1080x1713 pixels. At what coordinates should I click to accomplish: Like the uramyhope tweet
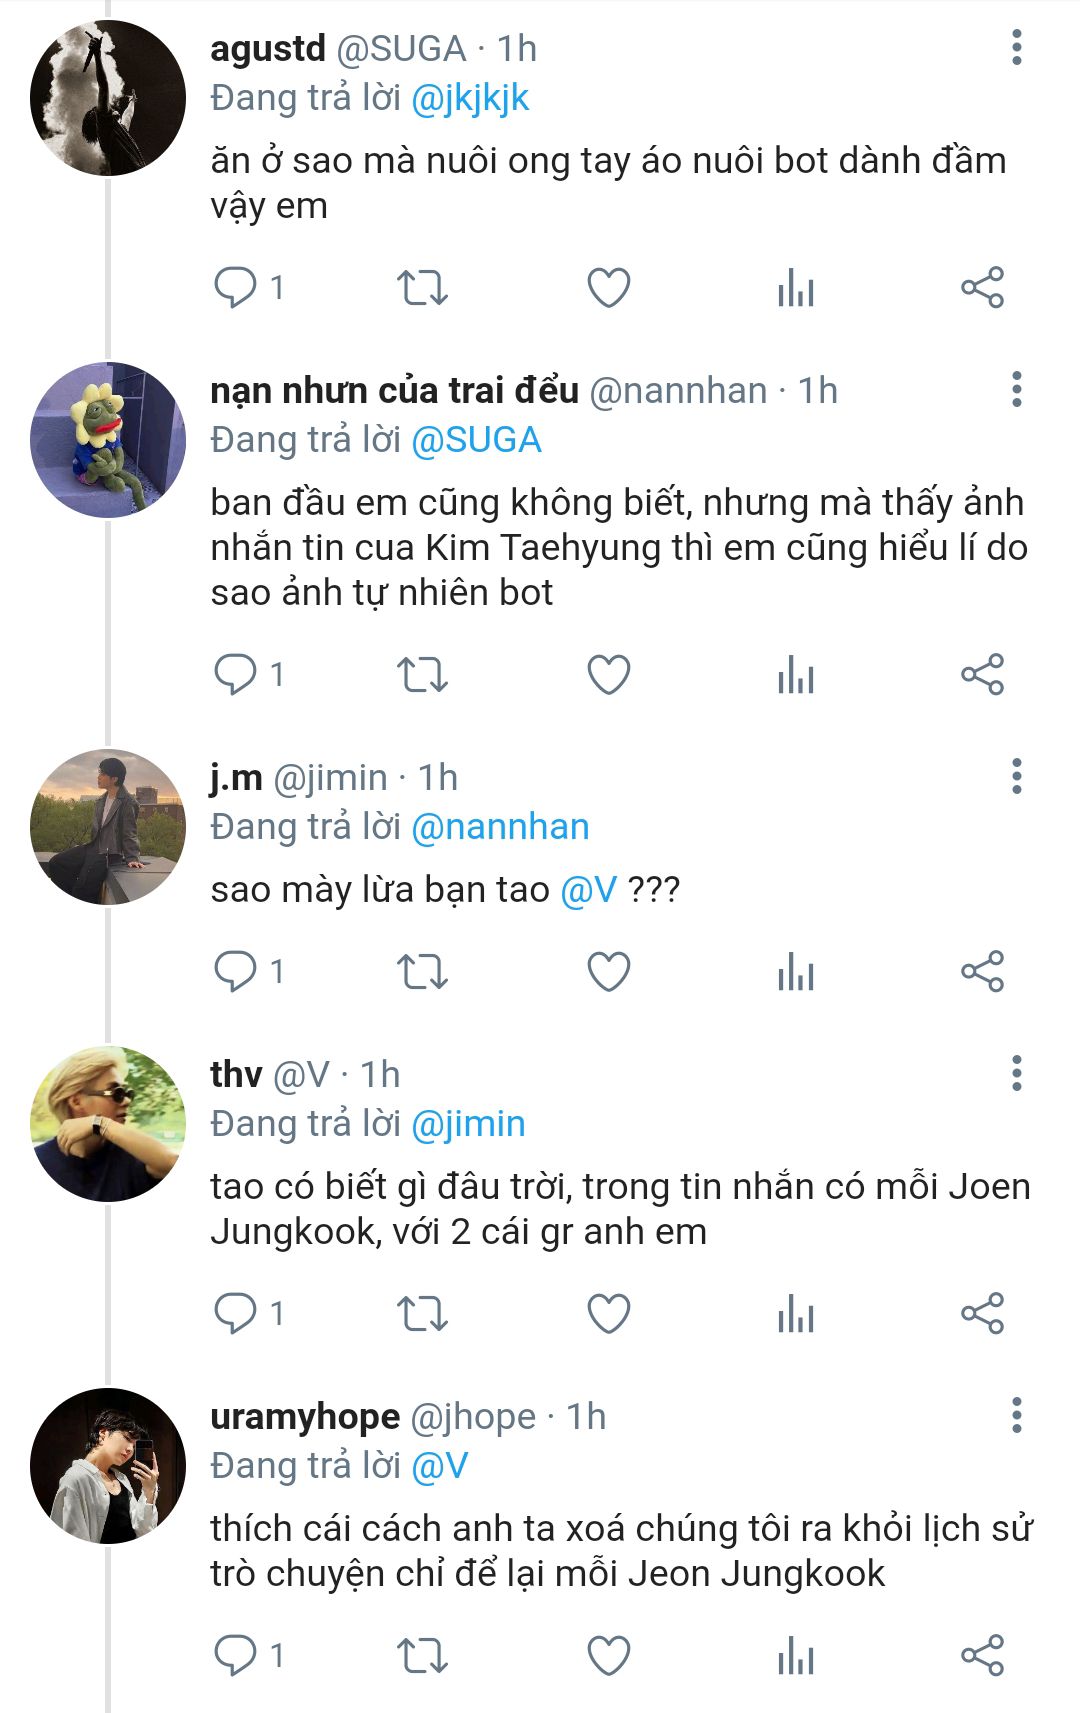click(608, 1656)
